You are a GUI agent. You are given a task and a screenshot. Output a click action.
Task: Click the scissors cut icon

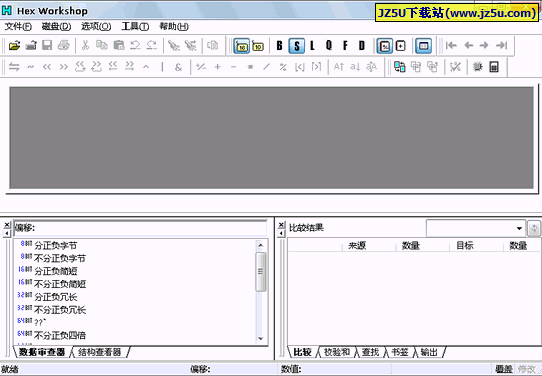coord(85,45)
